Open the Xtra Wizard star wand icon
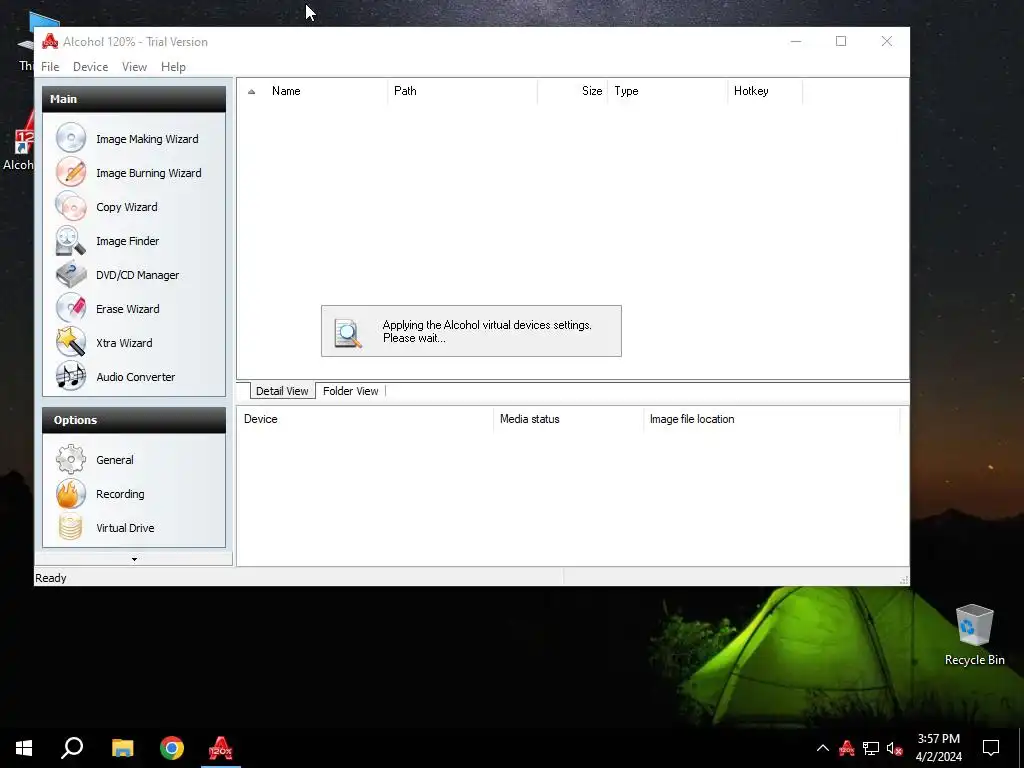Image resolution: width=1024 pixels, height=768 pixels. tap(71, 342)
